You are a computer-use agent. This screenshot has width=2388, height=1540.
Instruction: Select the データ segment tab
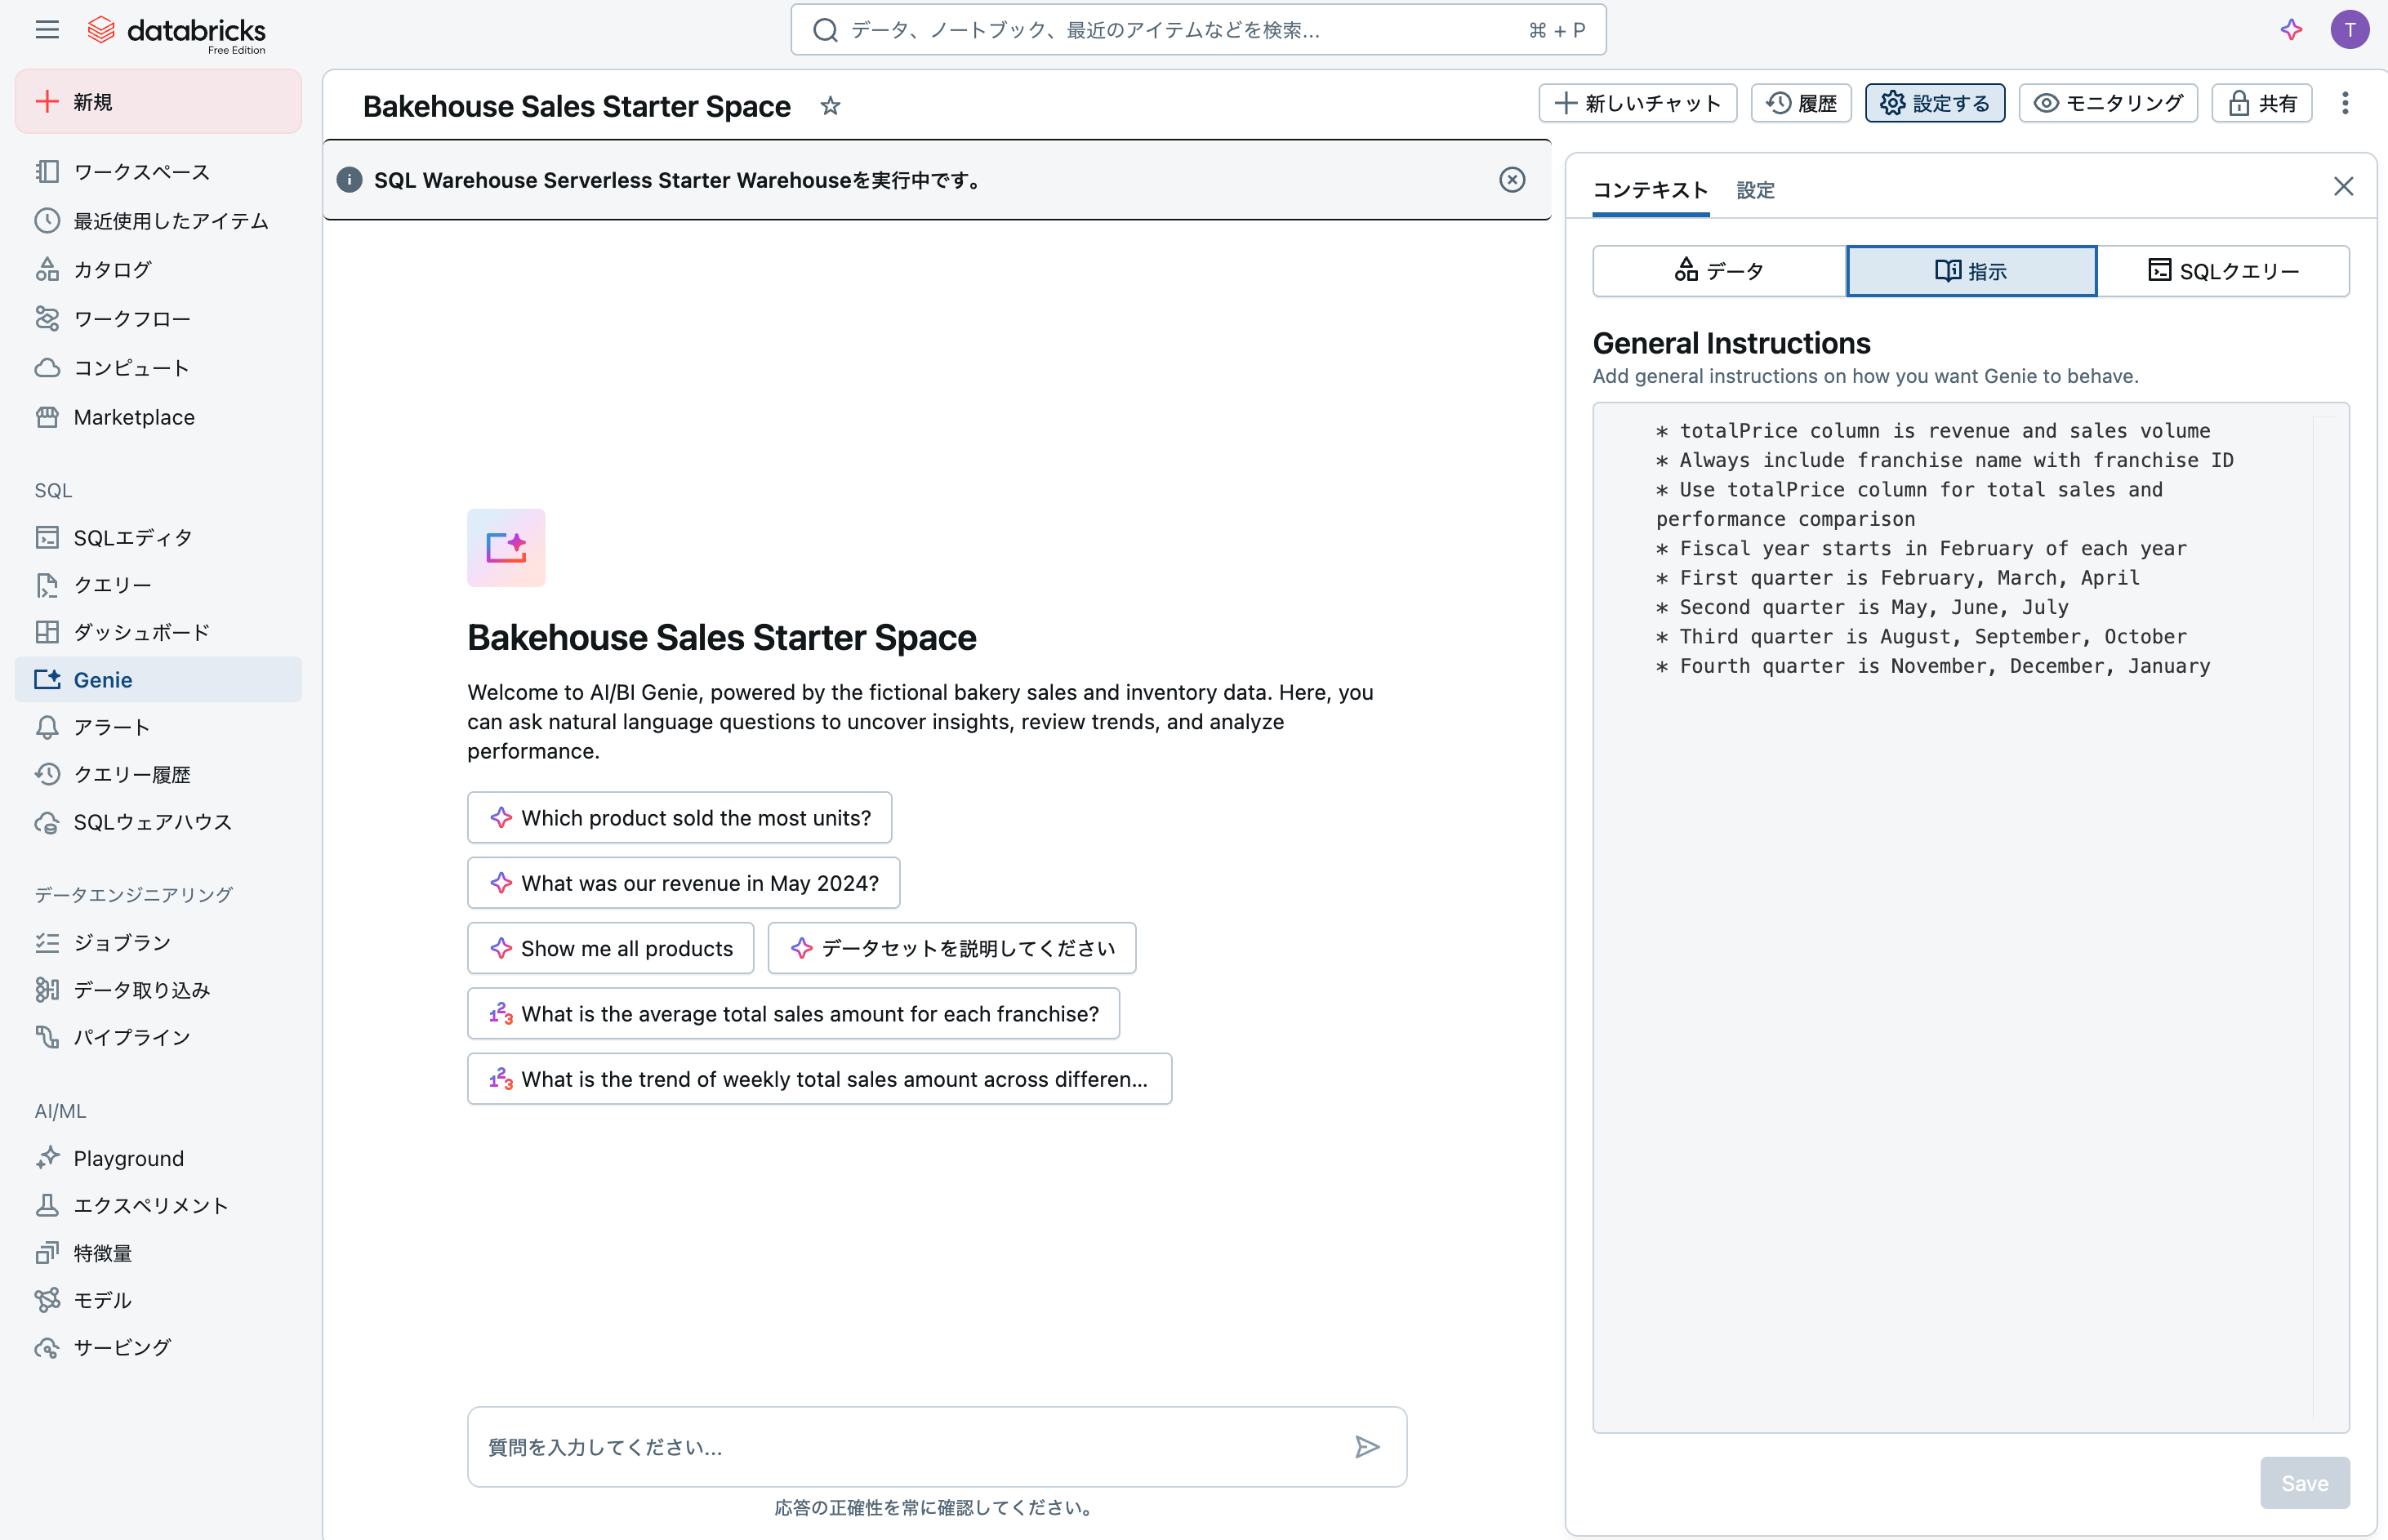point(1719,271)
